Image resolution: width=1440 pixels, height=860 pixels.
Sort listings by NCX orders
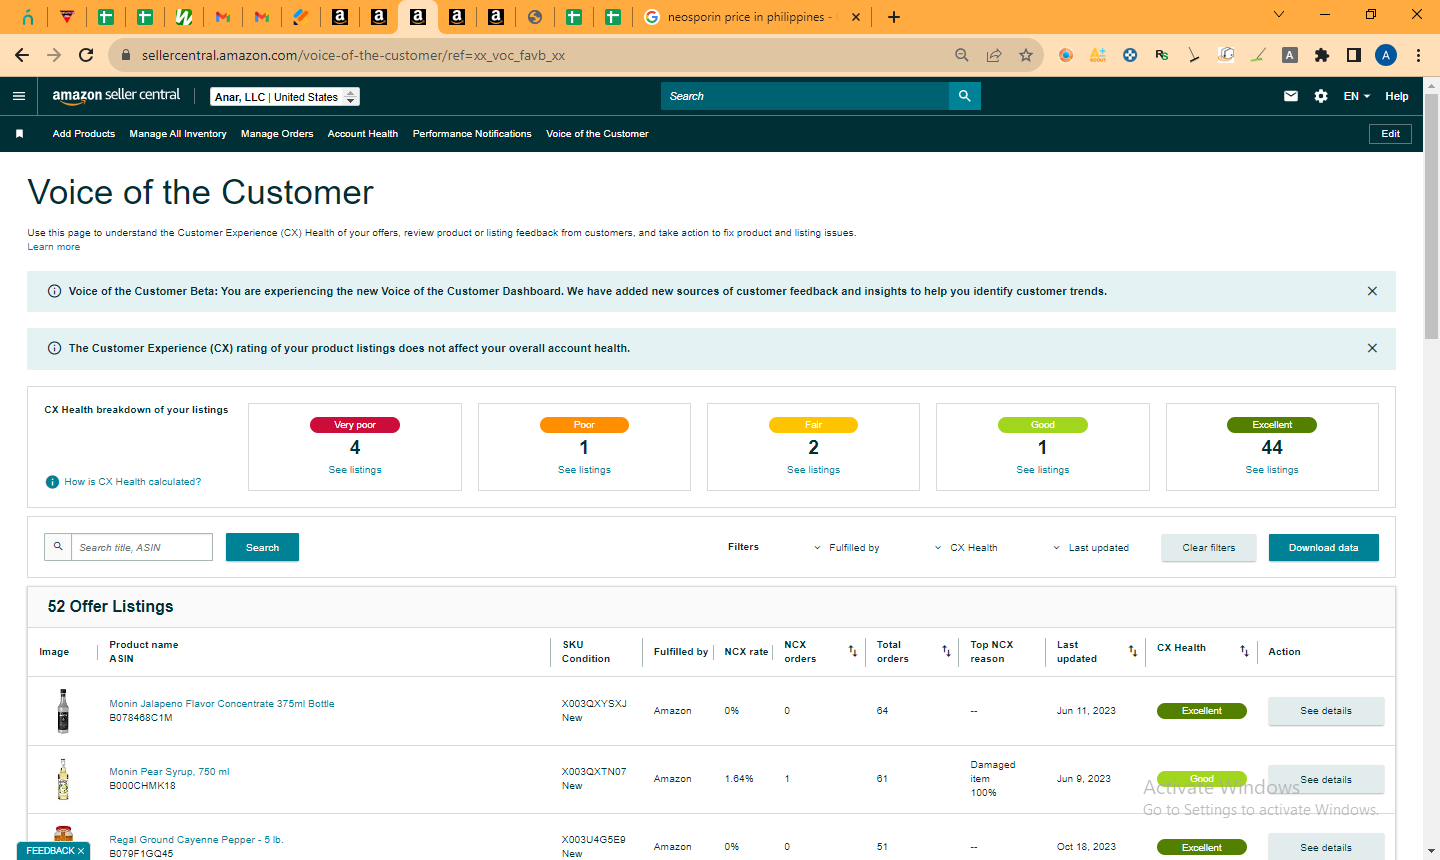853,651
